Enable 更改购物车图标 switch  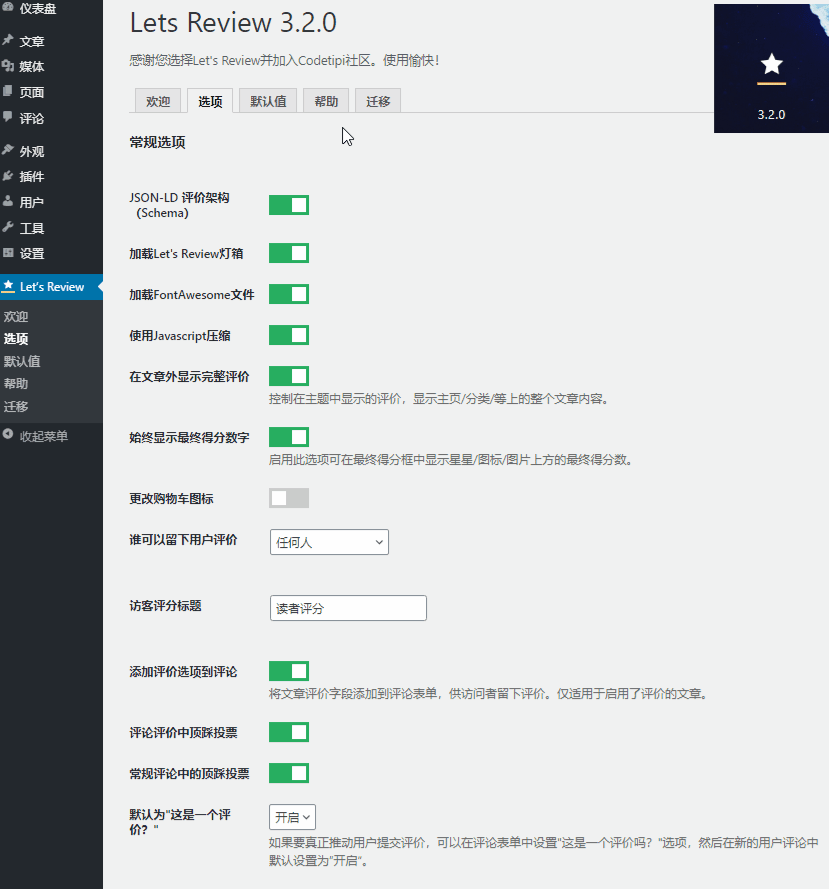click(x=289, y=498)
